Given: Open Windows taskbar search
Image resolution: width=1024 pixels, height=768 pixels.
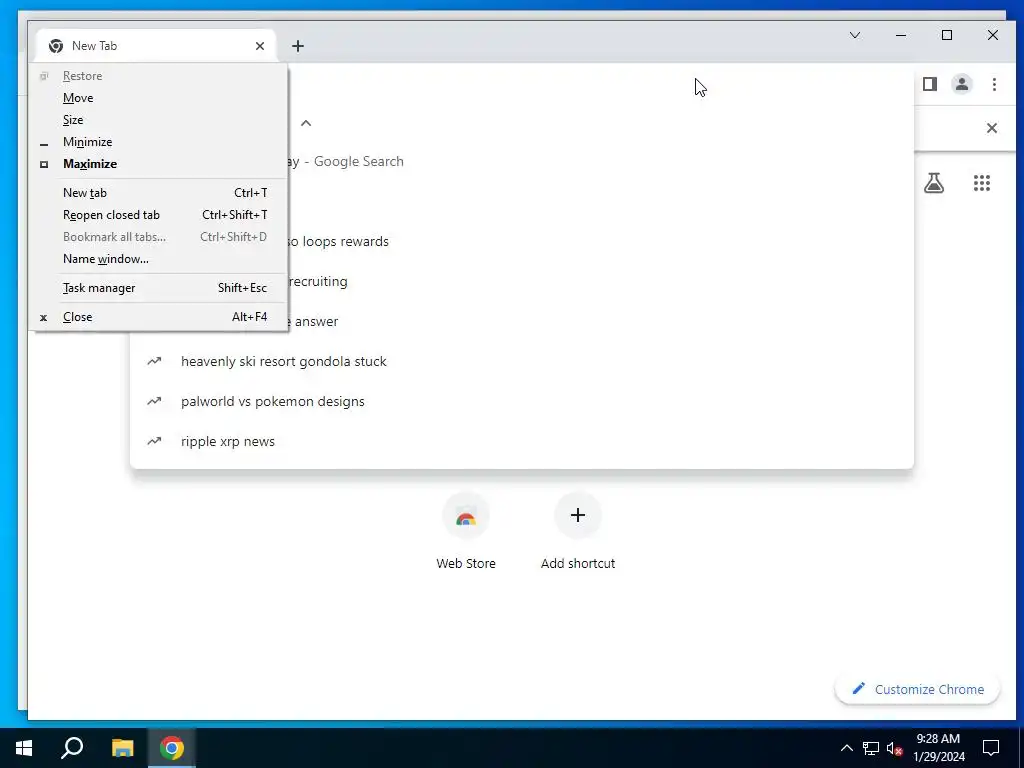Looking at the screenshot, I should coord(72,748).
